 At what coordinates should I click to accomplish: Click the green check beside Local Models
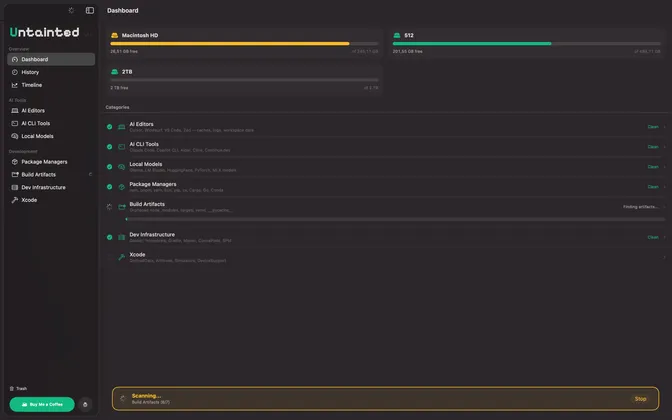109,167
